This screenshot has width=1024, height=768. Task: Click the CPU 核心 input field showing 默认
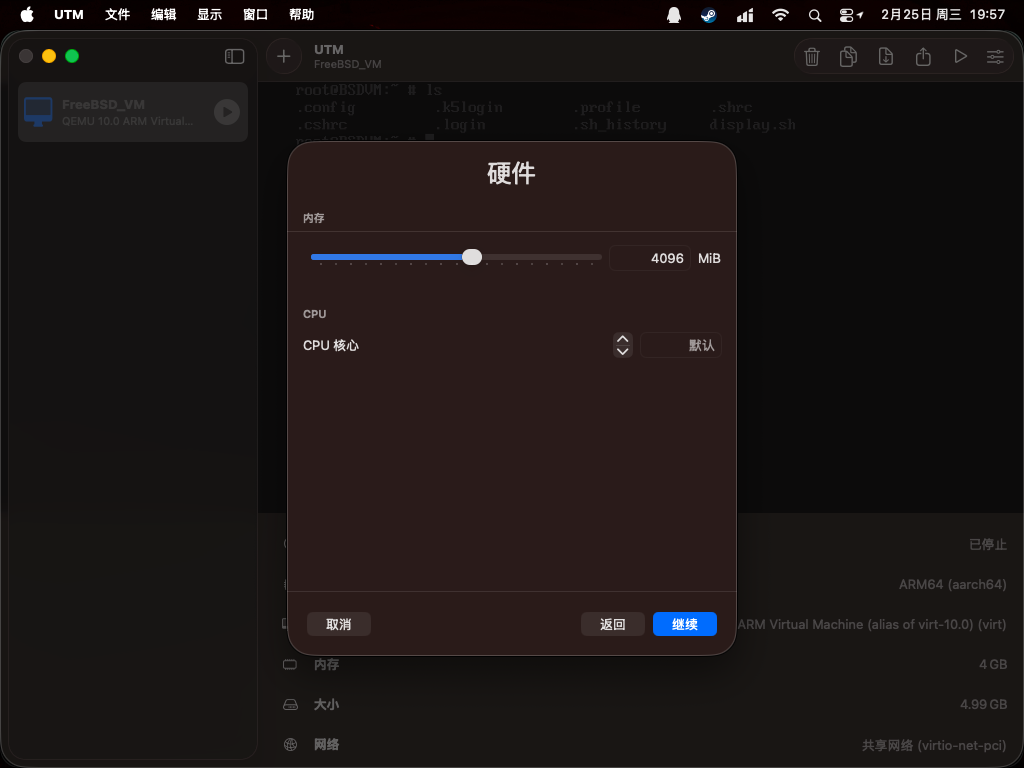[x=680, y=345]
